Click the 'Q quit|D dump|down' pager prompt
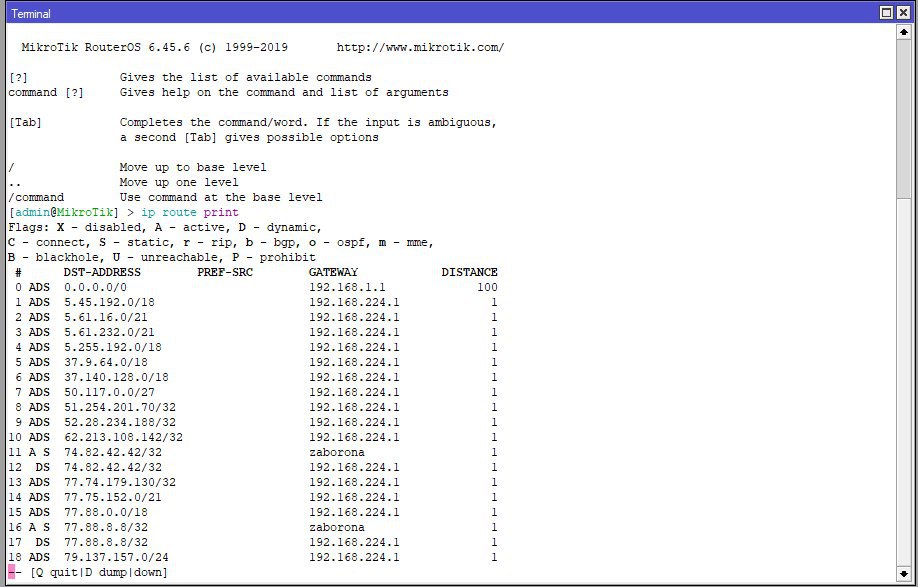This screenshot has width=918, height=587. [x=98, y=572]
